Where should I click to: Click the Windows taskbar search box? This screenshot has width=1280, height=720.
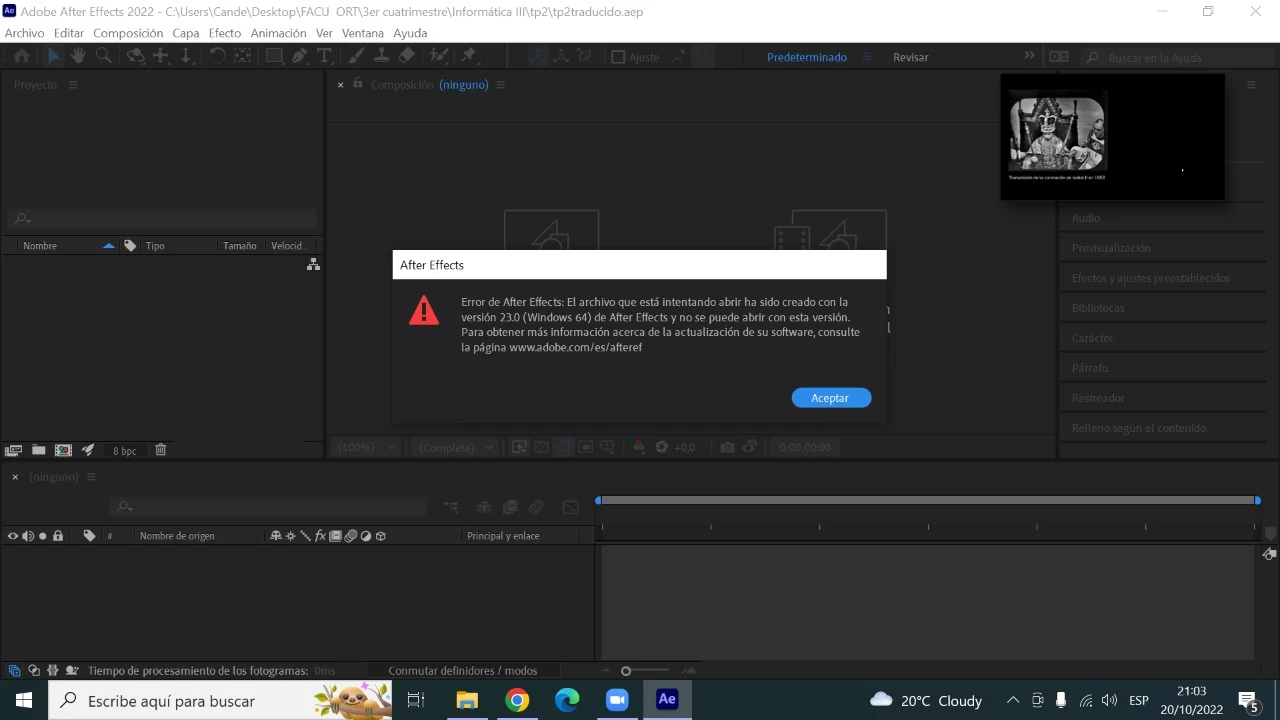[x=220, y=700]
